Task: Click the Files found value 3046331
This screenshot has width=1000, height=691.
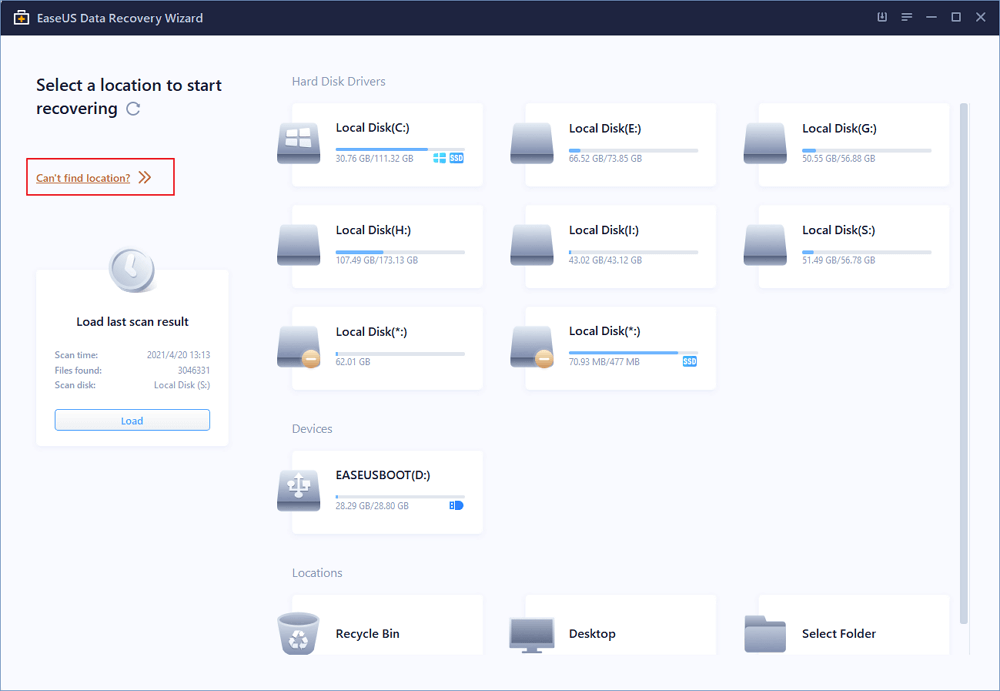Action: coord(194,370)
